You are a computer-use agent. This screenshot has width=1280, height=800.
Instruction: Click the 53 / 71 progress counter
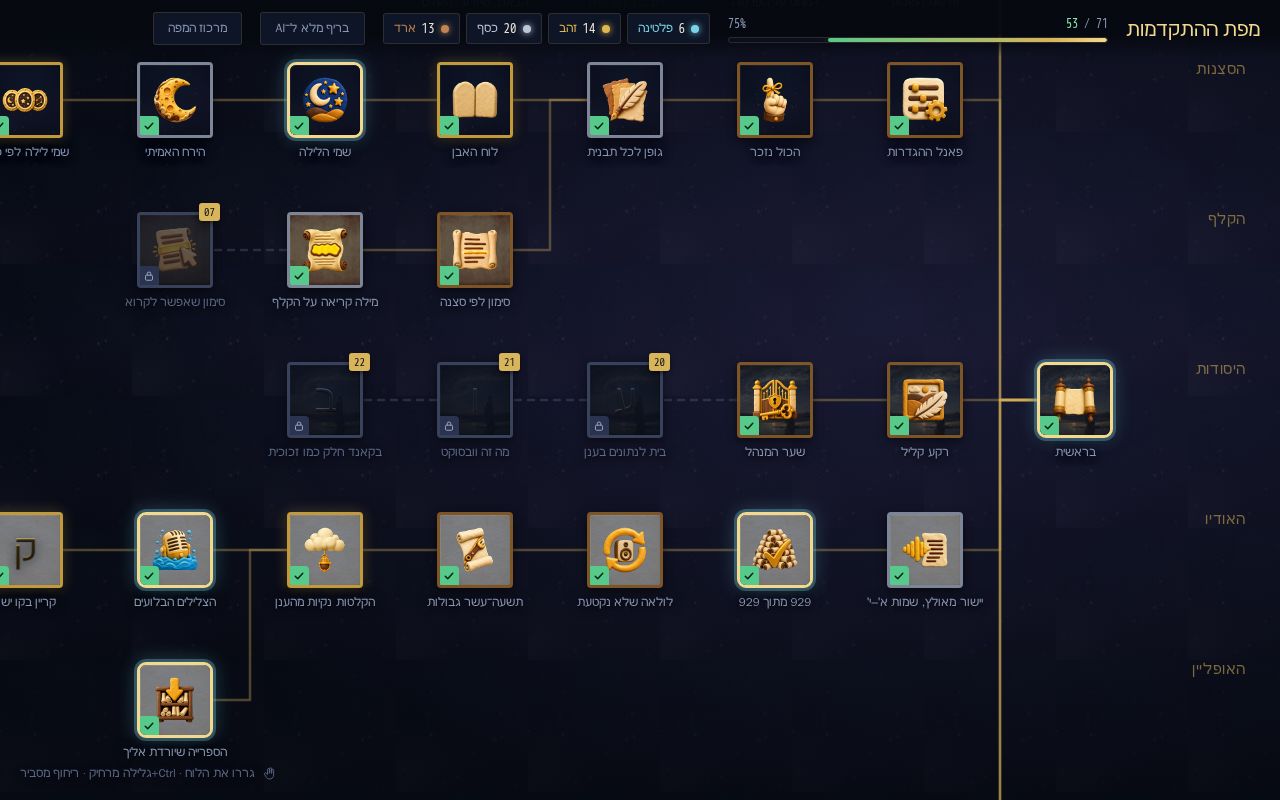pyautogui.click(x=1087, y=23)
